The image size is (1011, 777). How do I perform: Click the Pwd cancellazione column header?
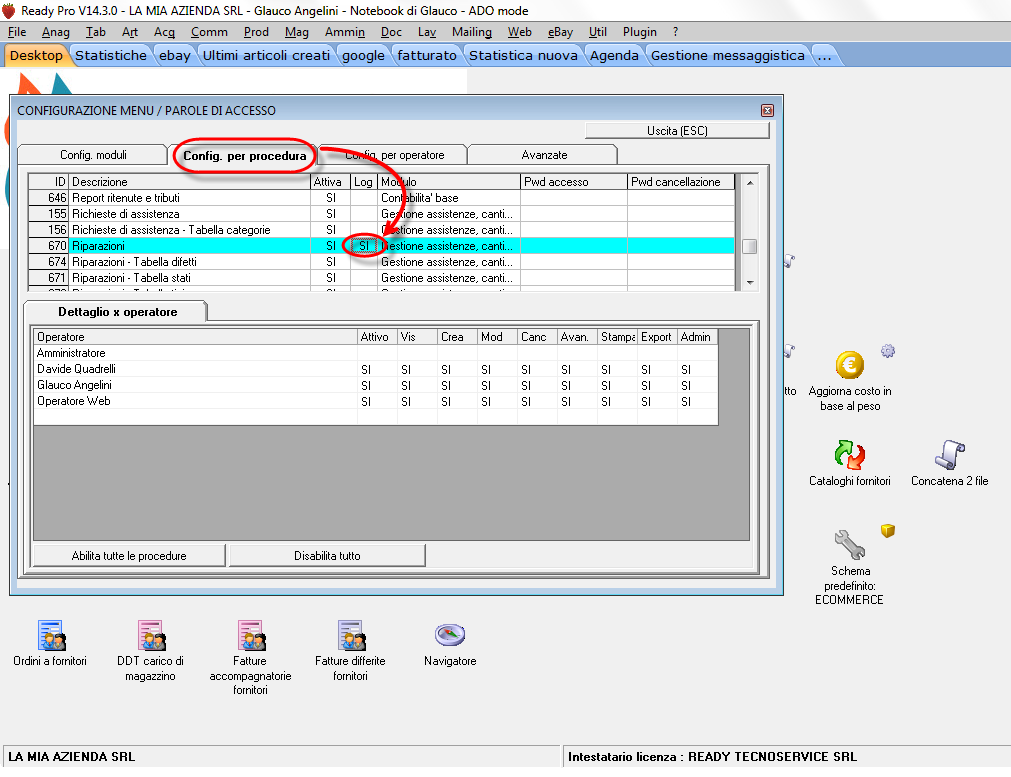(681, 182)
